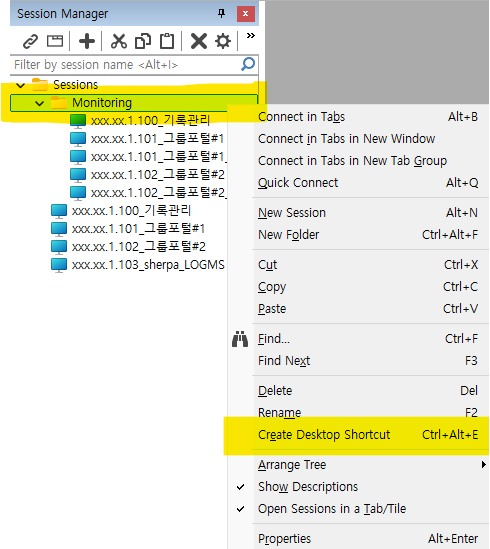Select the Monitoring folder label
The image size is (490, 549).
pos(102,103)
